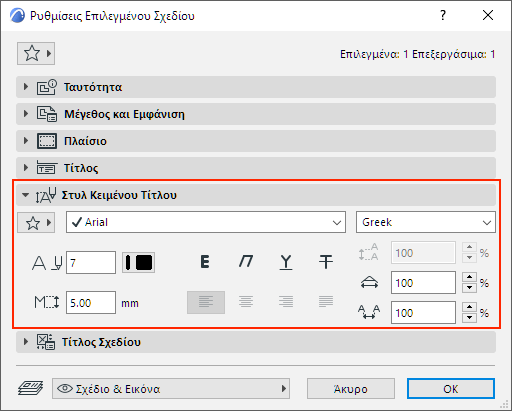This screenshot has height=411, width=512.
Task: Select right text alignment
Action: click(286, 302)
